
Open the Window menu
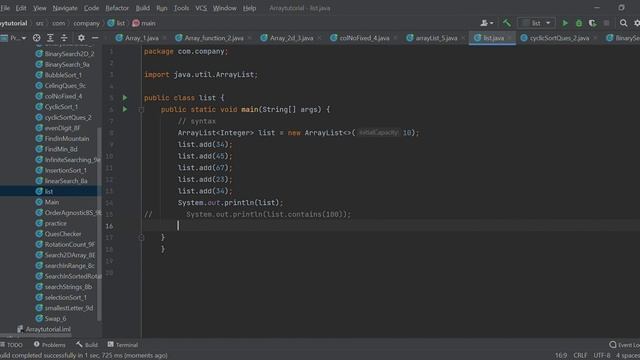224,8
